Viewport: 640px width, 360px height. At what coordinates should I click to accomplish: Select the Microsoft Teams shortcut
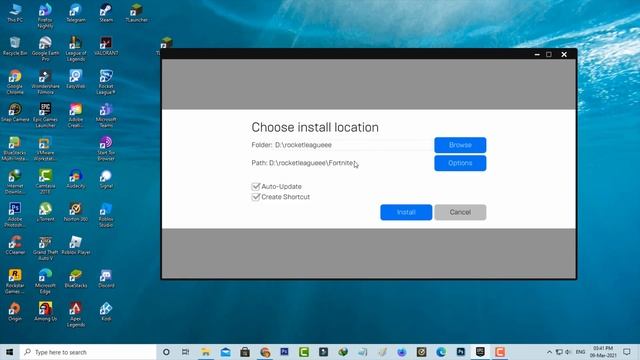(106, 115)
